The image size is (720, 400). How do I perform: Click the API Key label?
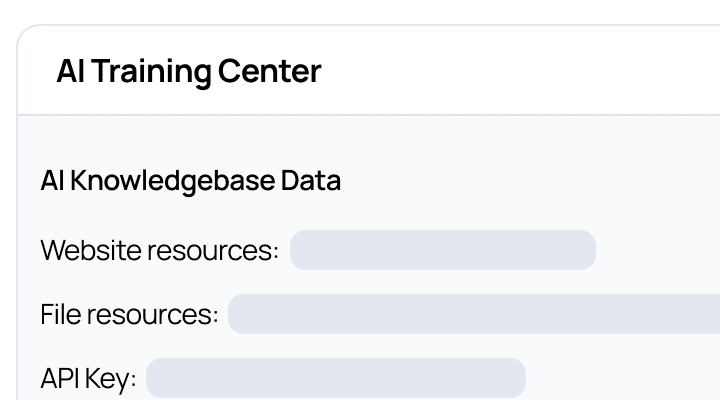pos(88,379)
